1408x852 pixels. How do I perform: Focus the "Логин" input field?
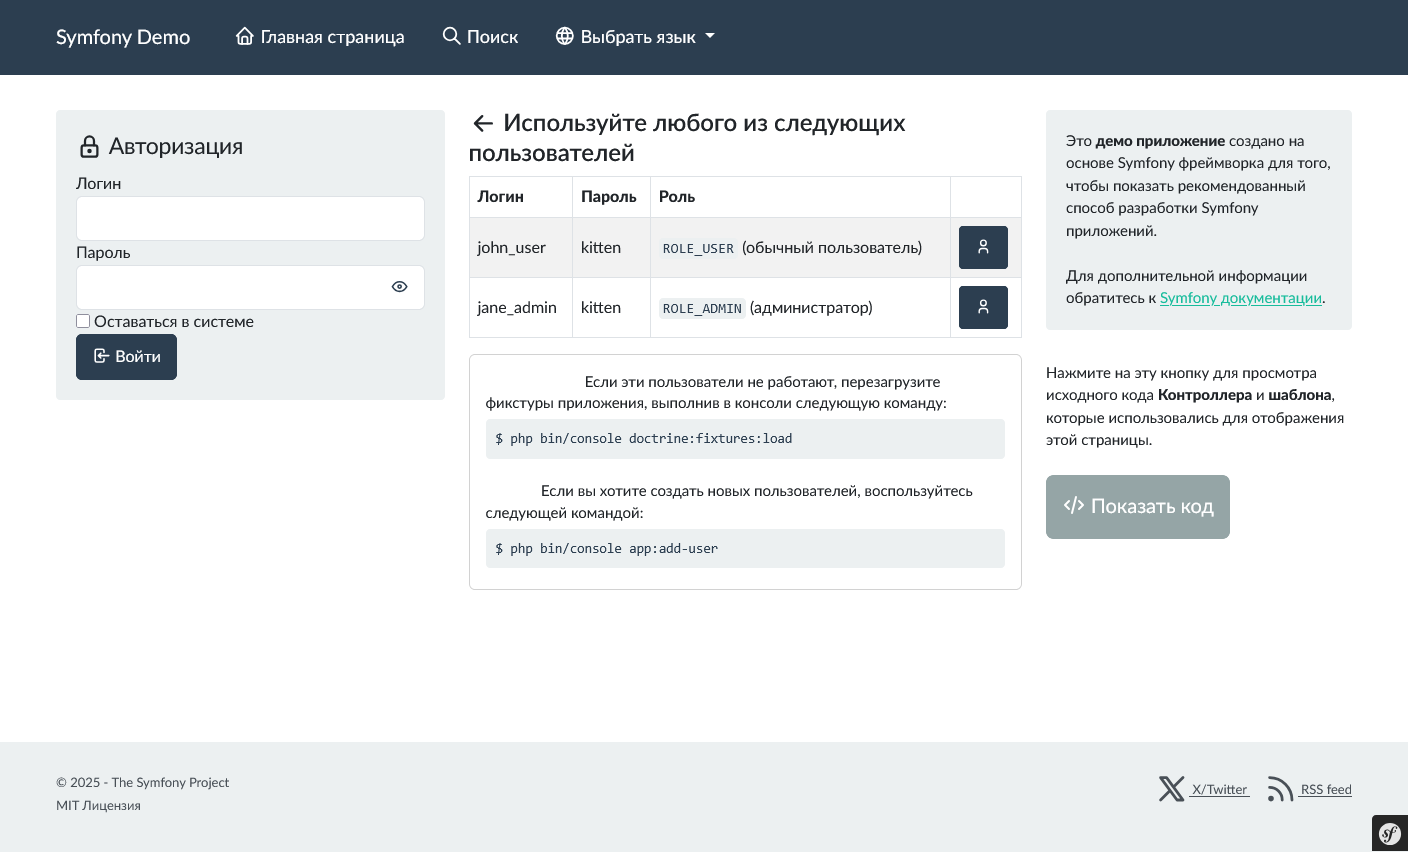coord(250,218)
